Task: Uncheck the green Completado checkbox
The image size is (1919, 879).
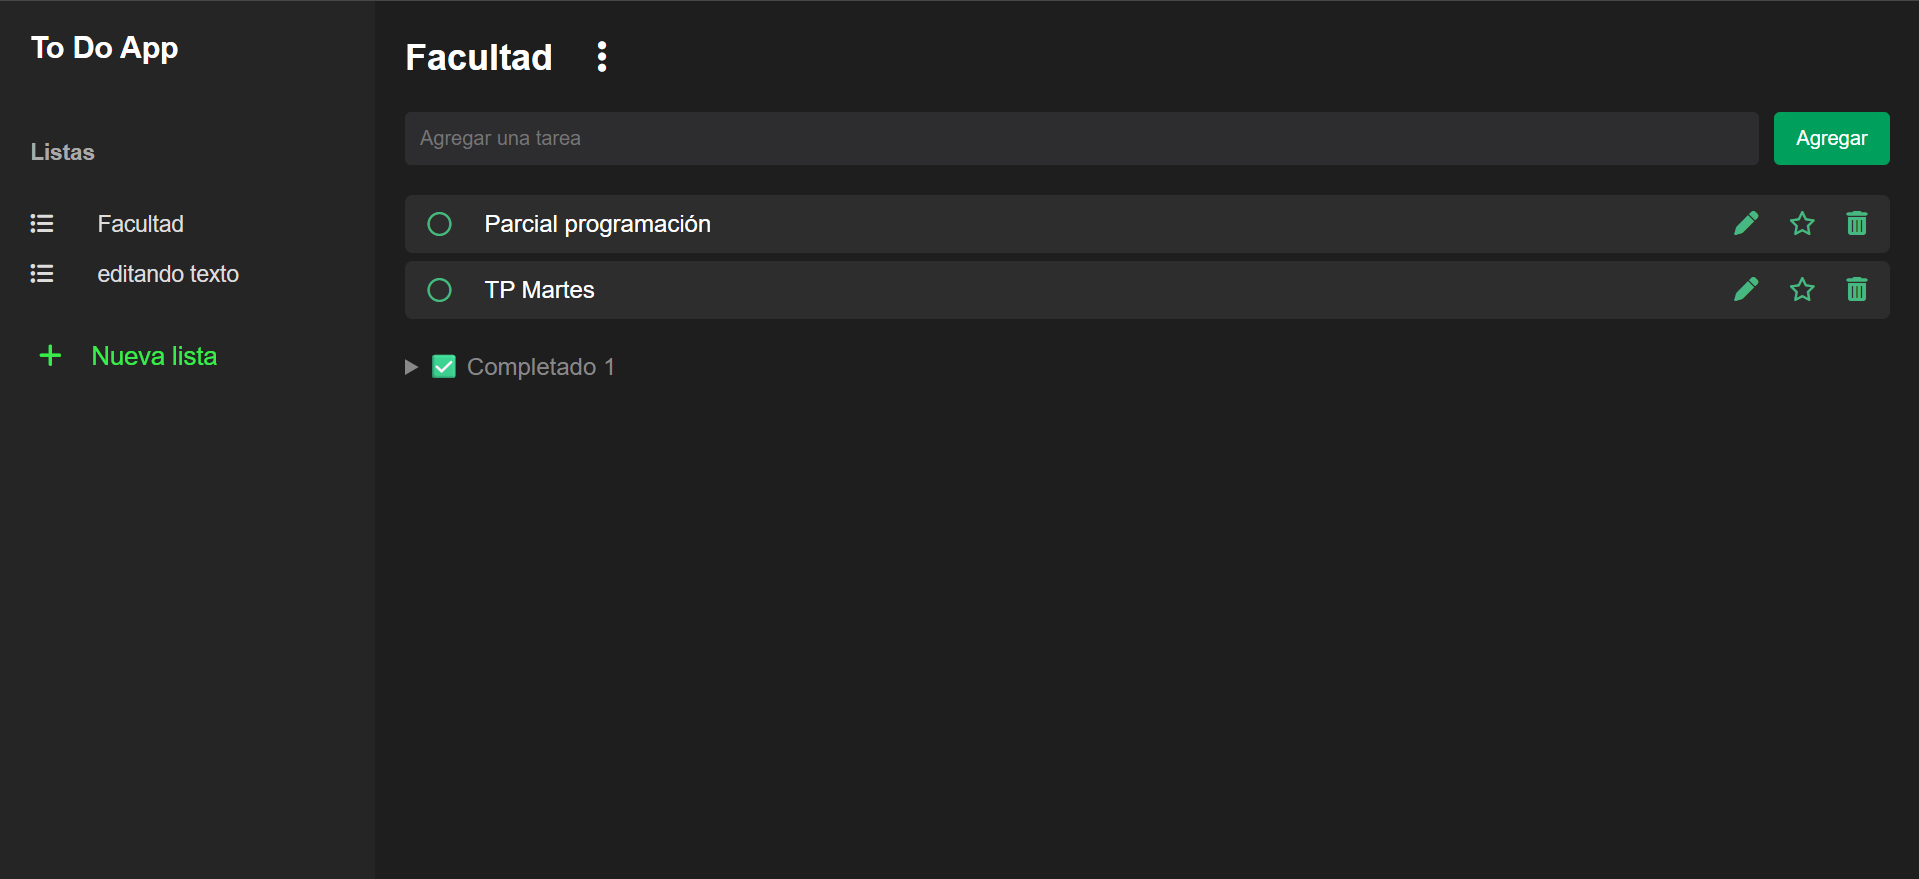Action: (x=443, y=366)
